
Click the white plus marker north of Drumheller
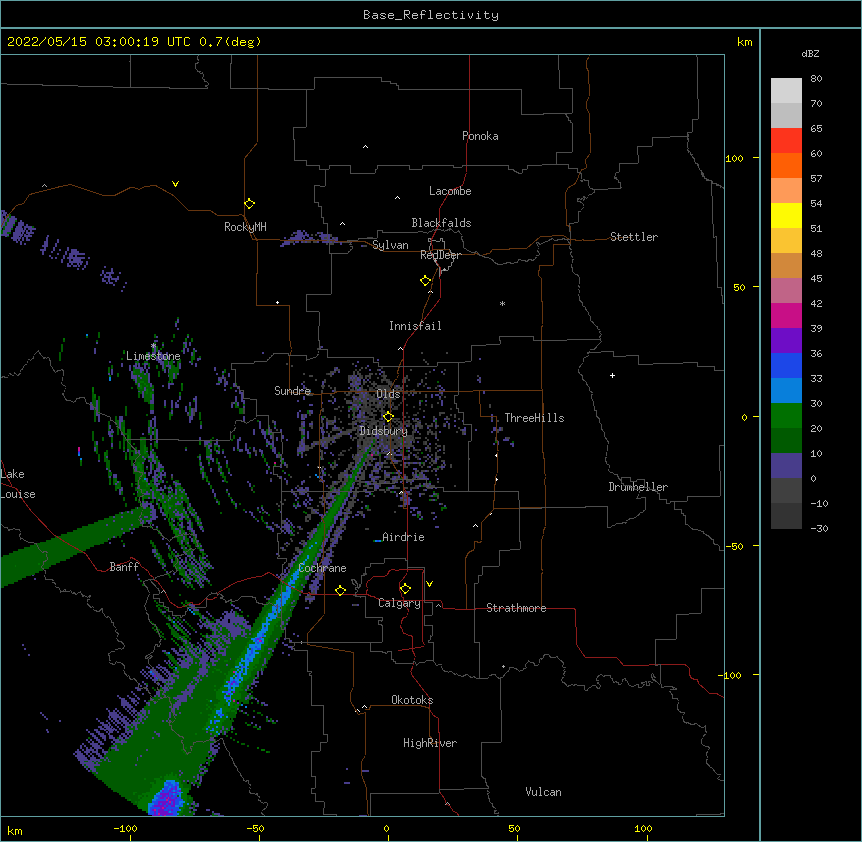pos(612,375)
